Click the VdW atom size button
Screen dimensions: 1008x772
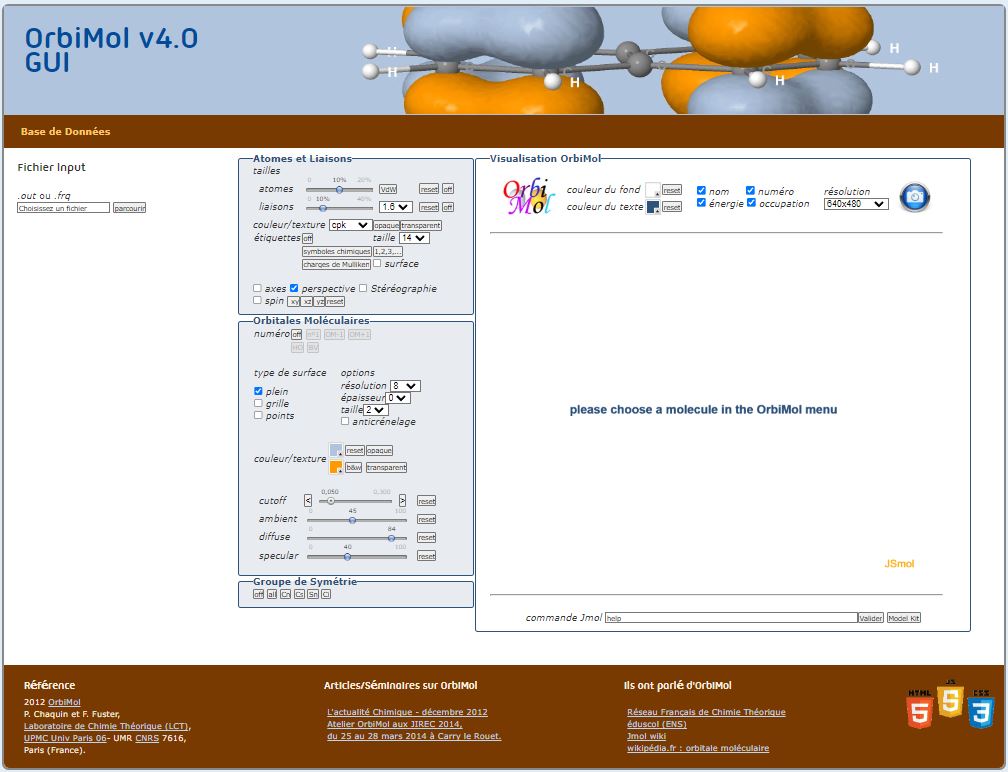(388, 189)
